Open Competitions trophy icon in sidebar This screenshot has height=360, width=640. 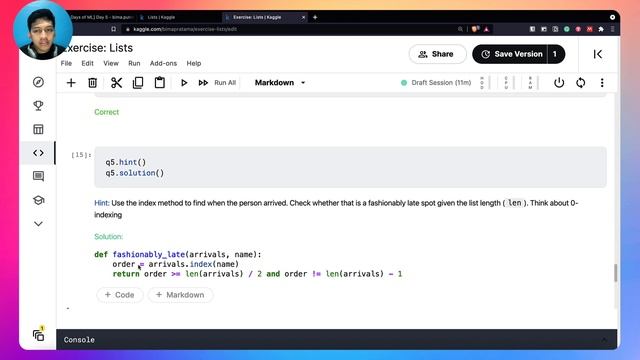pyautogui.click(x=38, y=106)
